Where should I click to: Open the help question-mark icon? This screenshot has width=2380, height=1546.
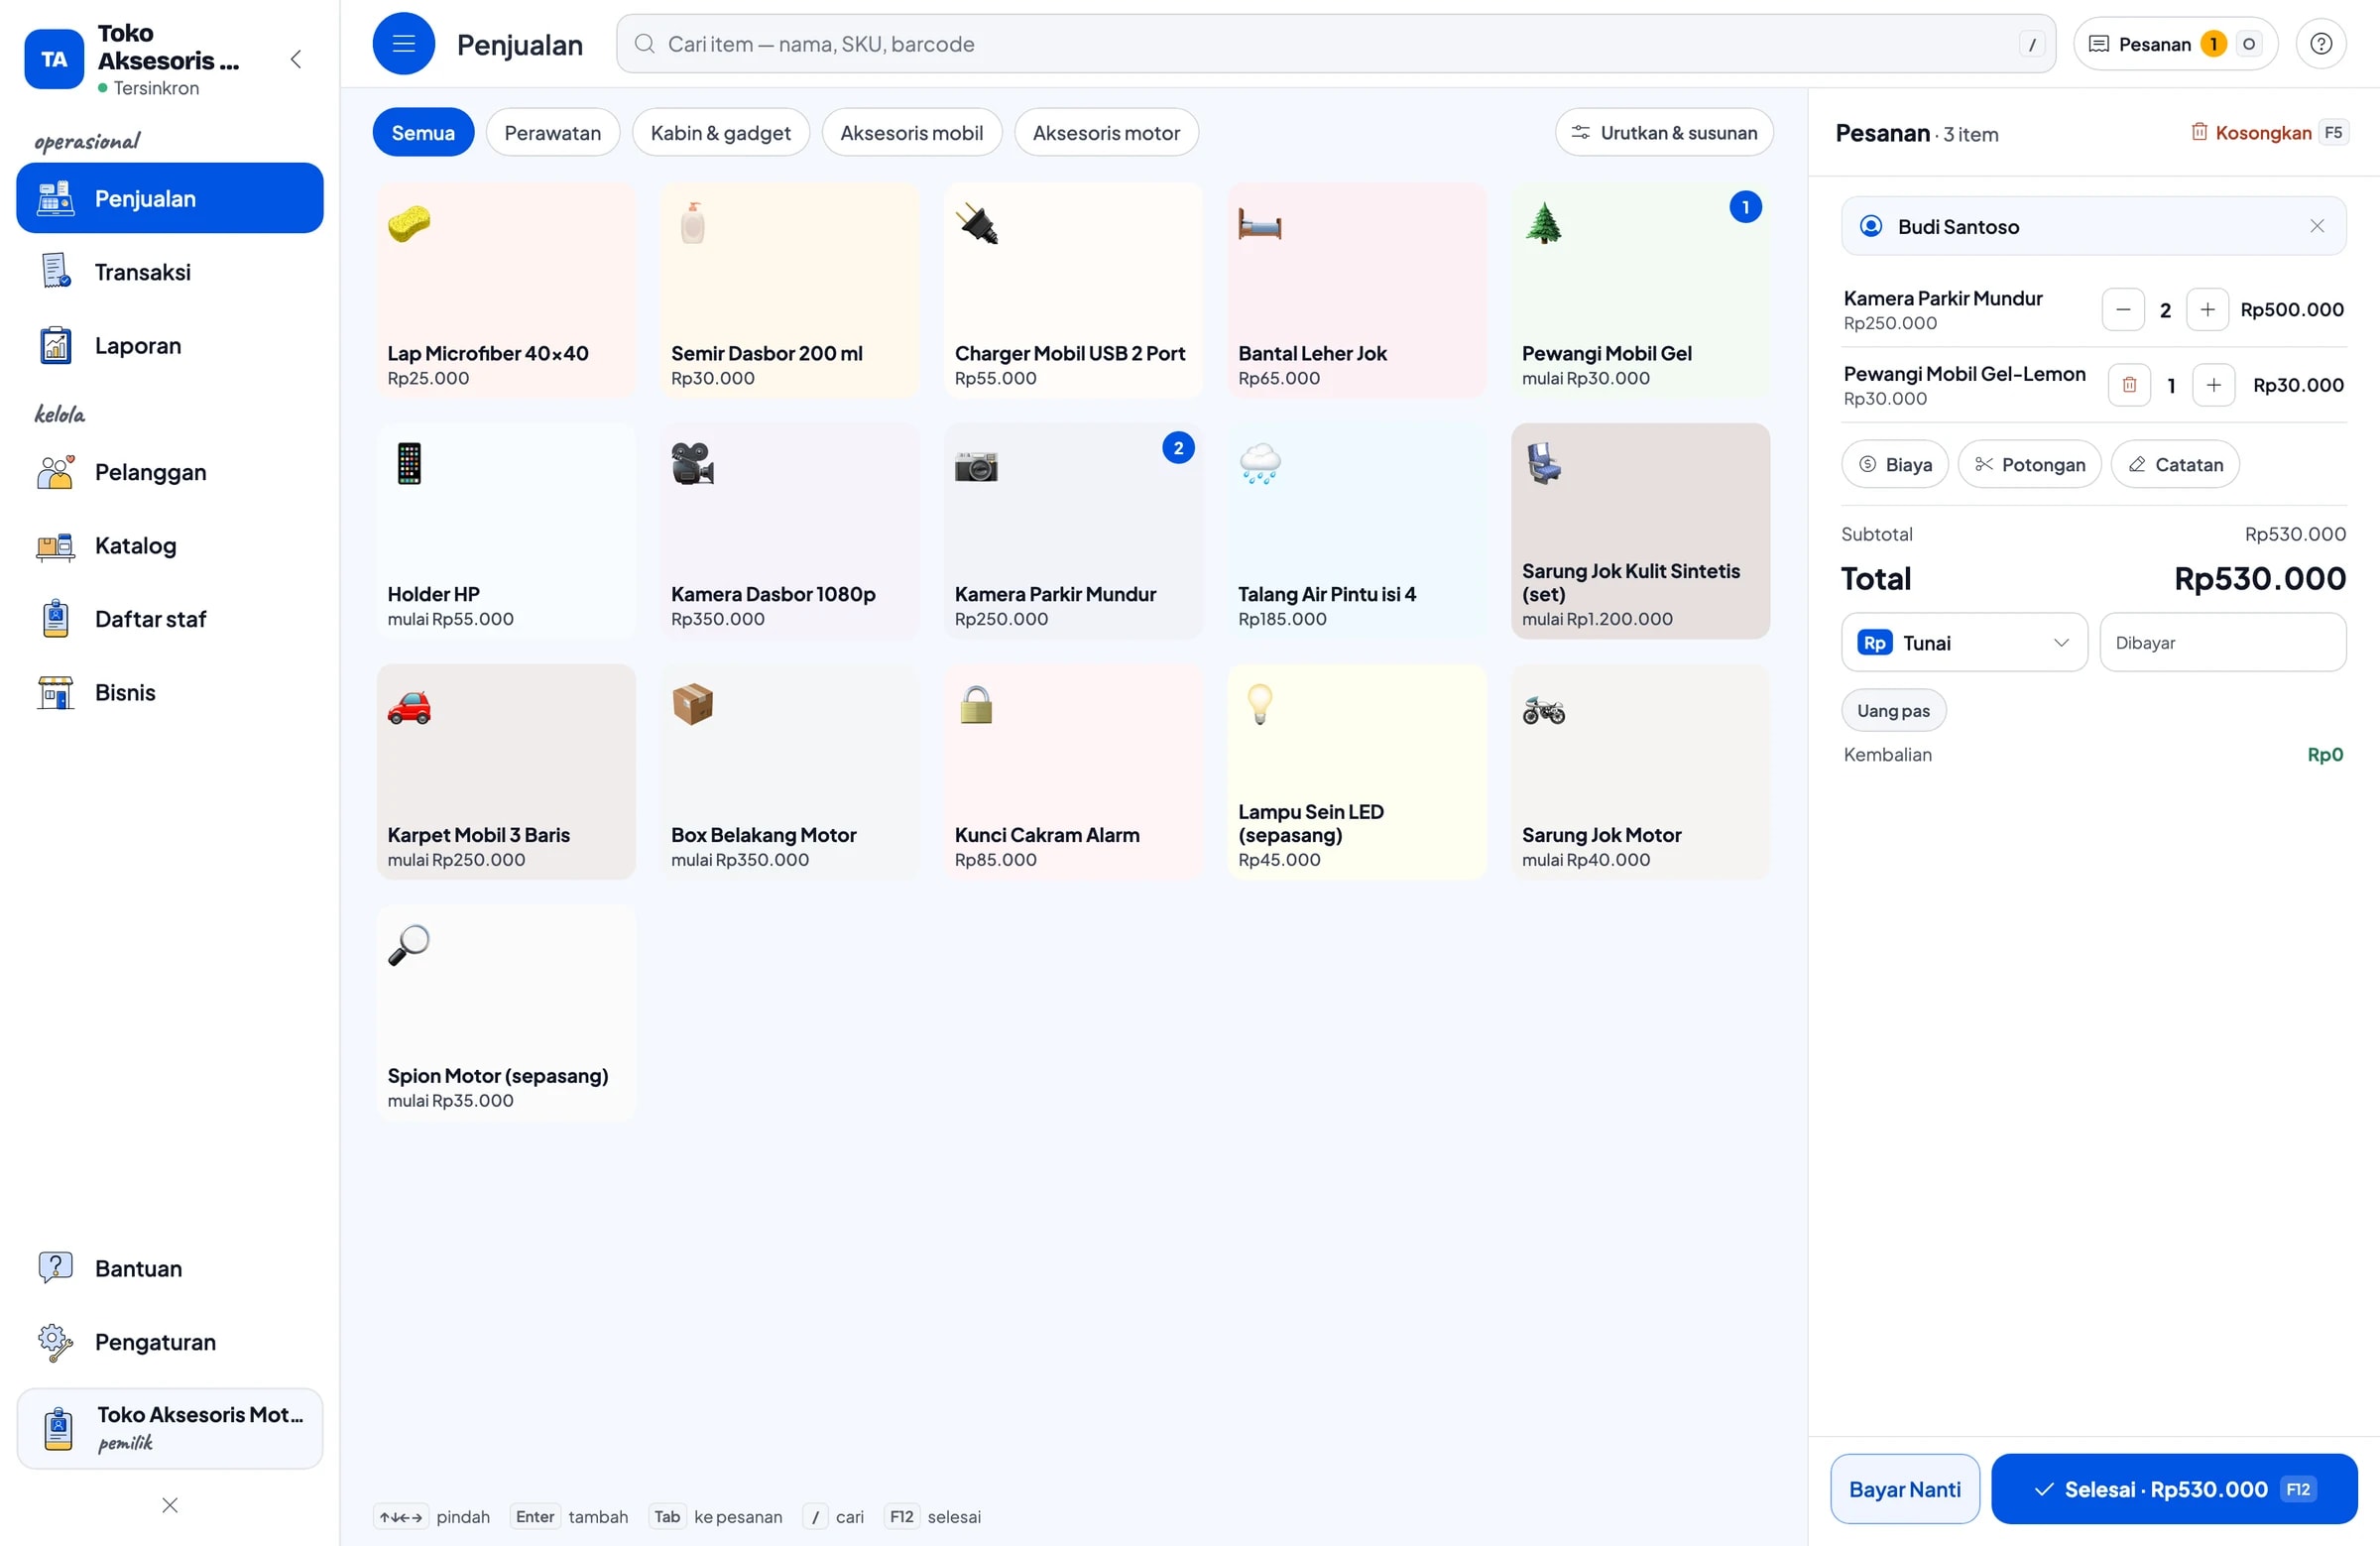[x=2320, y=44]
